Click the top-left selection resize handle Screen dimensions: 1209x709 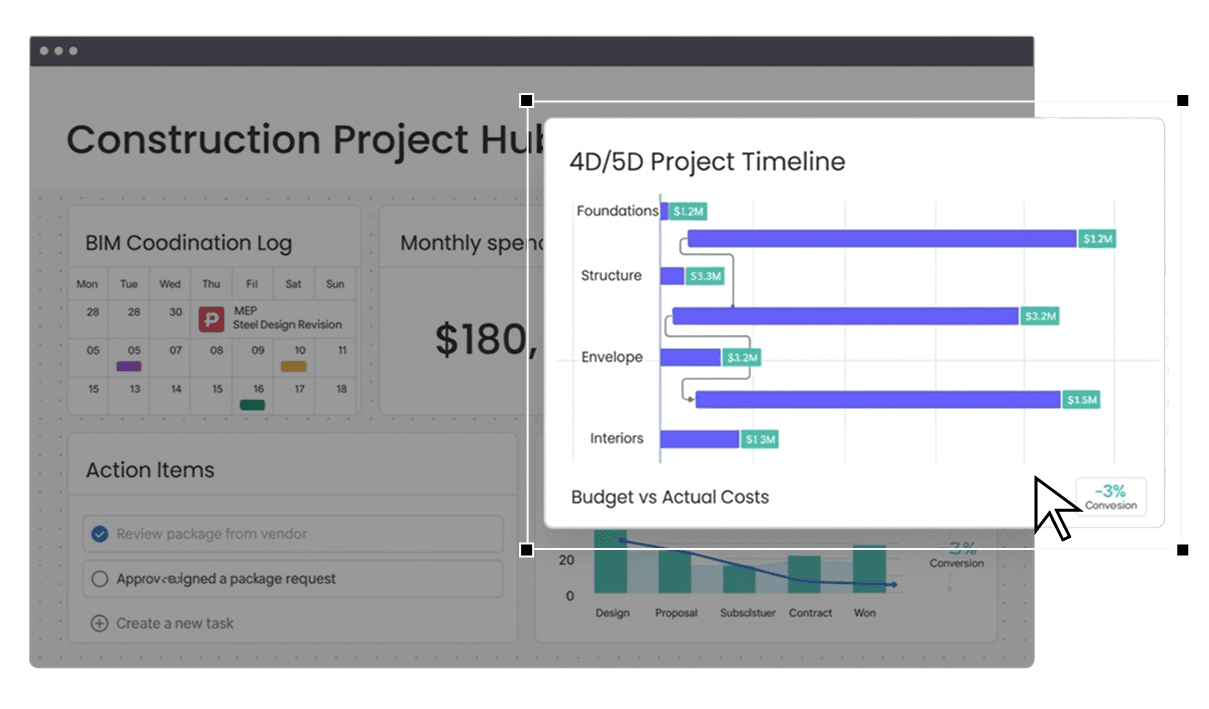tap(527, 101)
